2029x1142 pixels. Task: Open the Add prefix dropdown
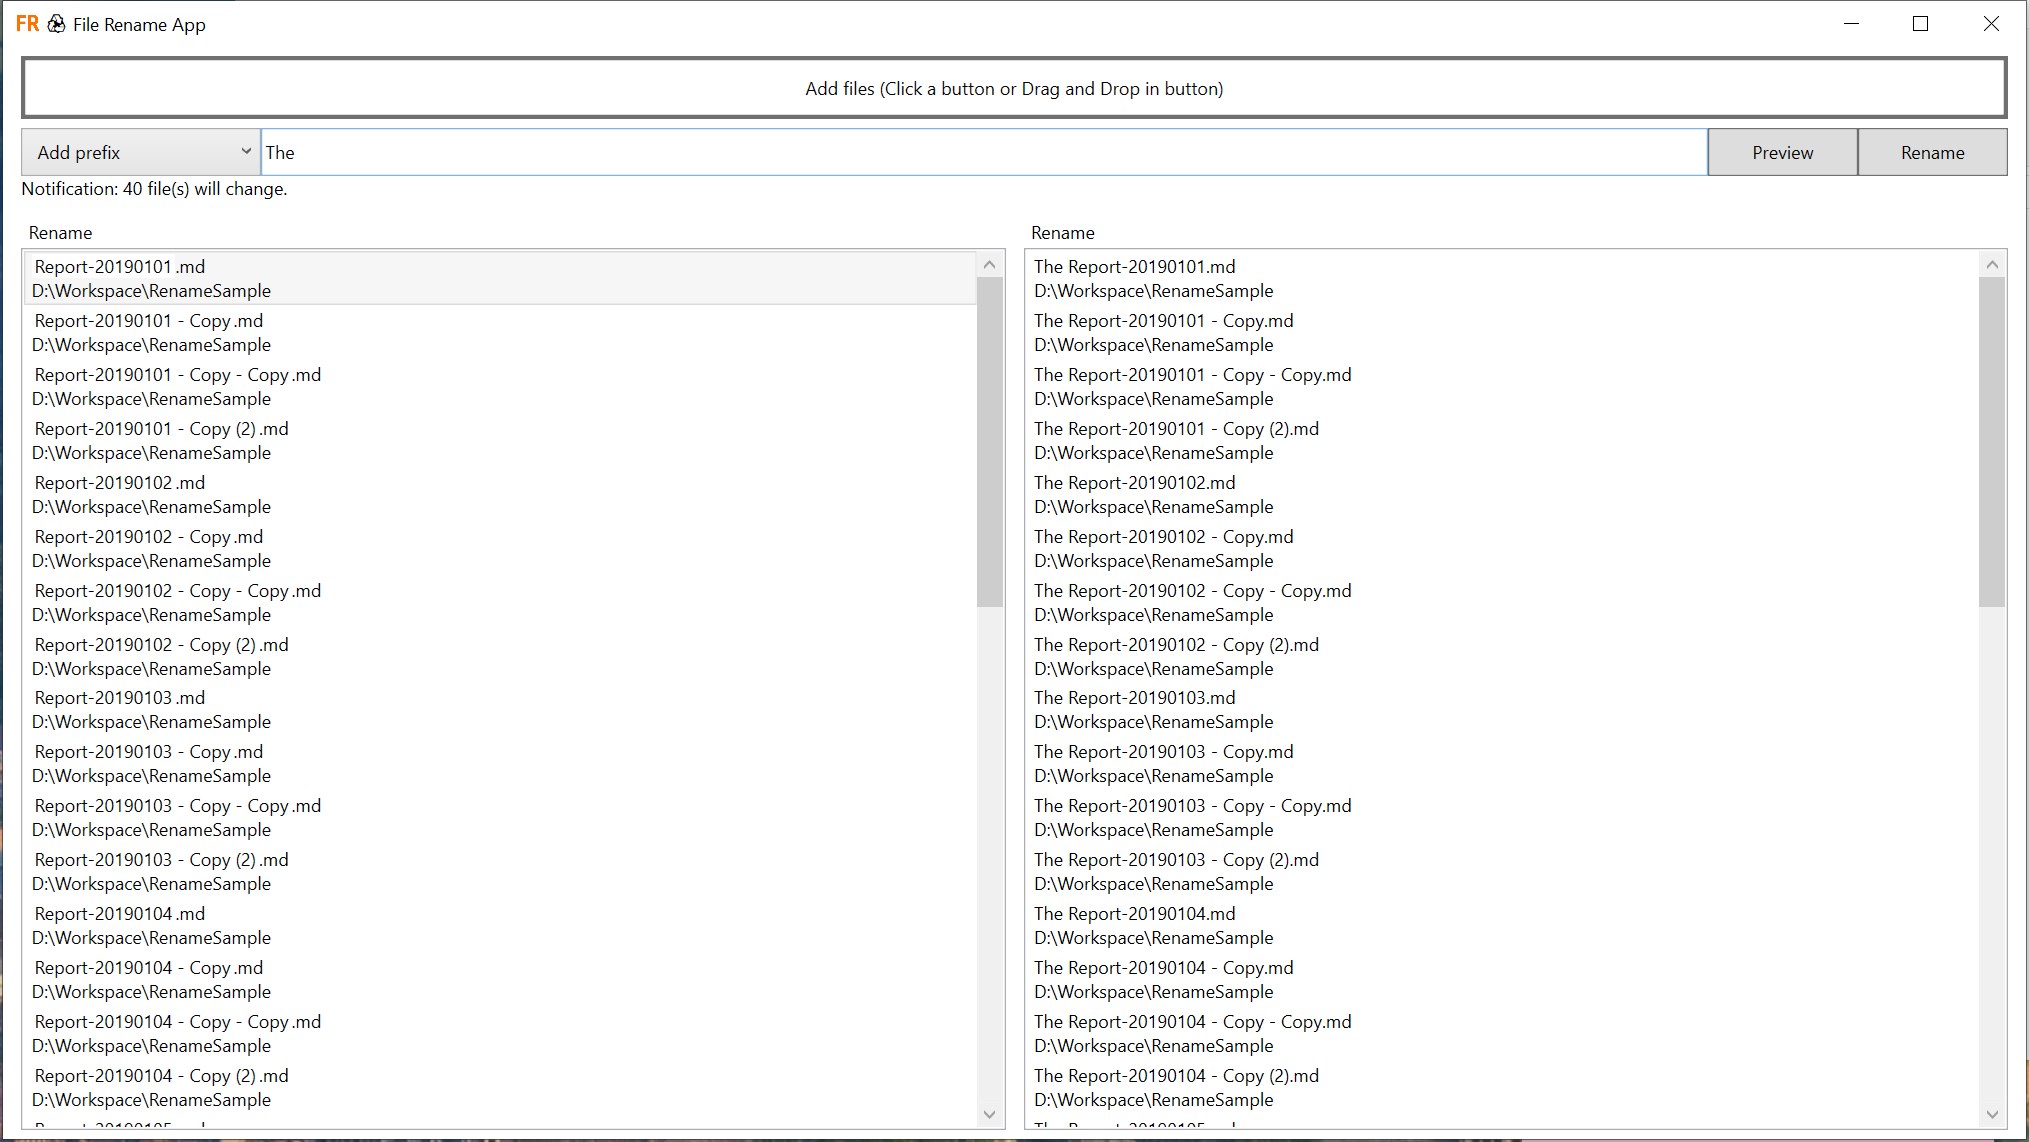click(x=141, y=152)
